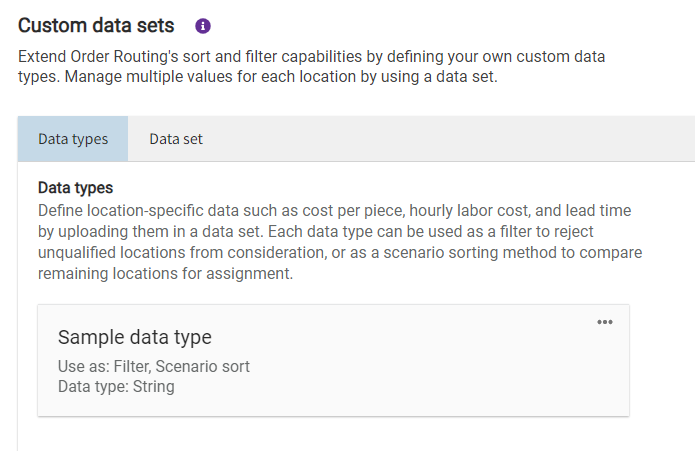Viewport: 695px width, 451px height.
Task: Click the "Define location-specific data" description line
Action: click(200, 211)
